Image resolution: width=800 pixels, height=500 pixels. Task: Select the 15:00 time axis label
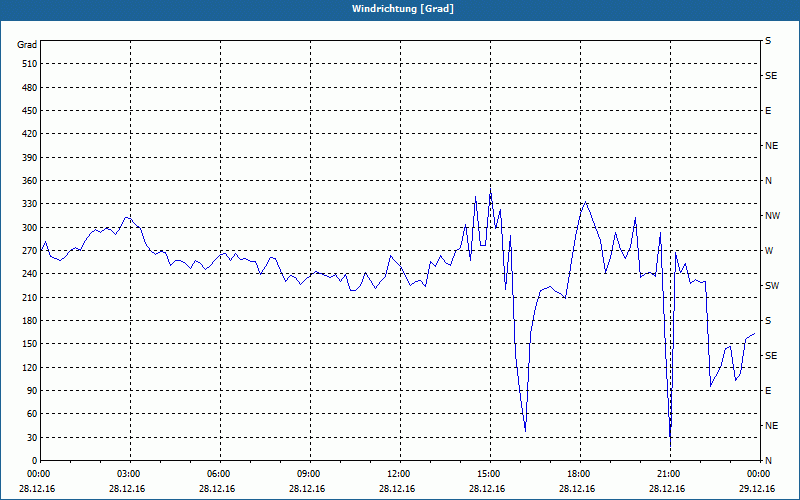(x=487, y=474)
